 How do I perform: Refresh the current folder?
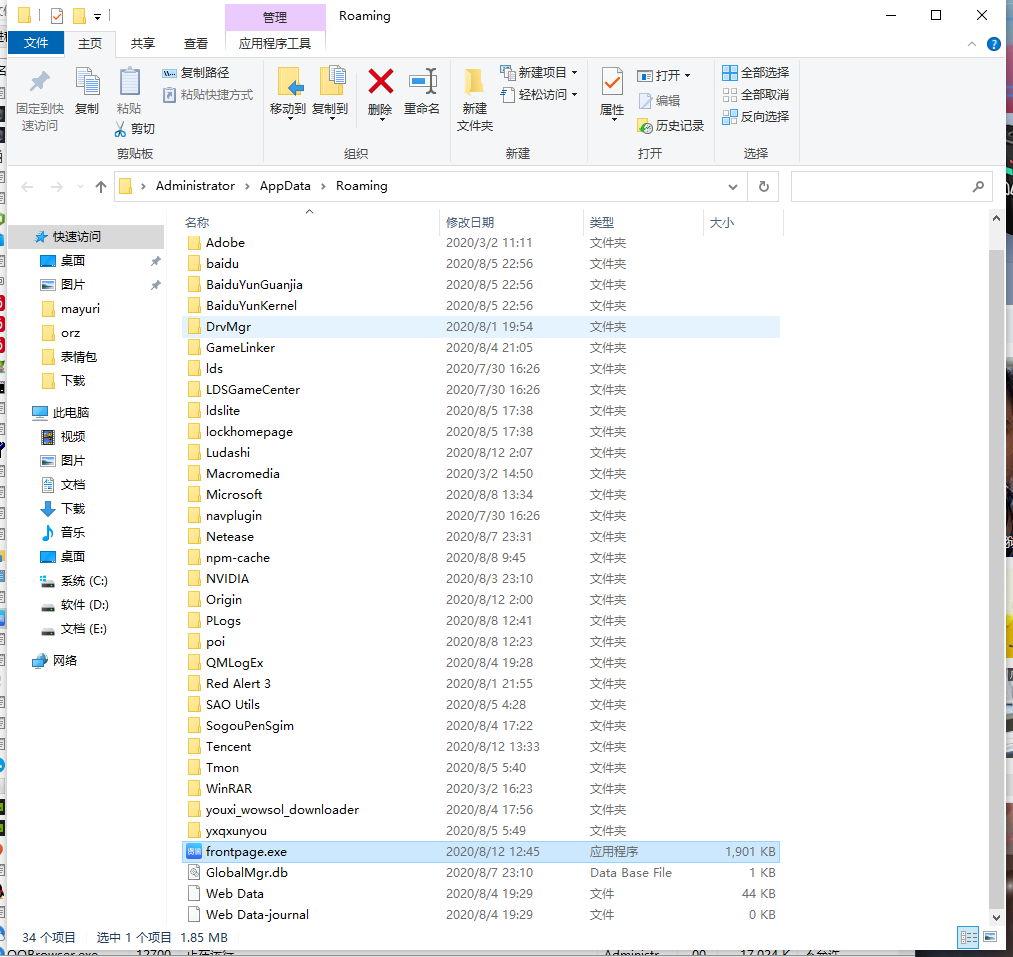(764, 187)
